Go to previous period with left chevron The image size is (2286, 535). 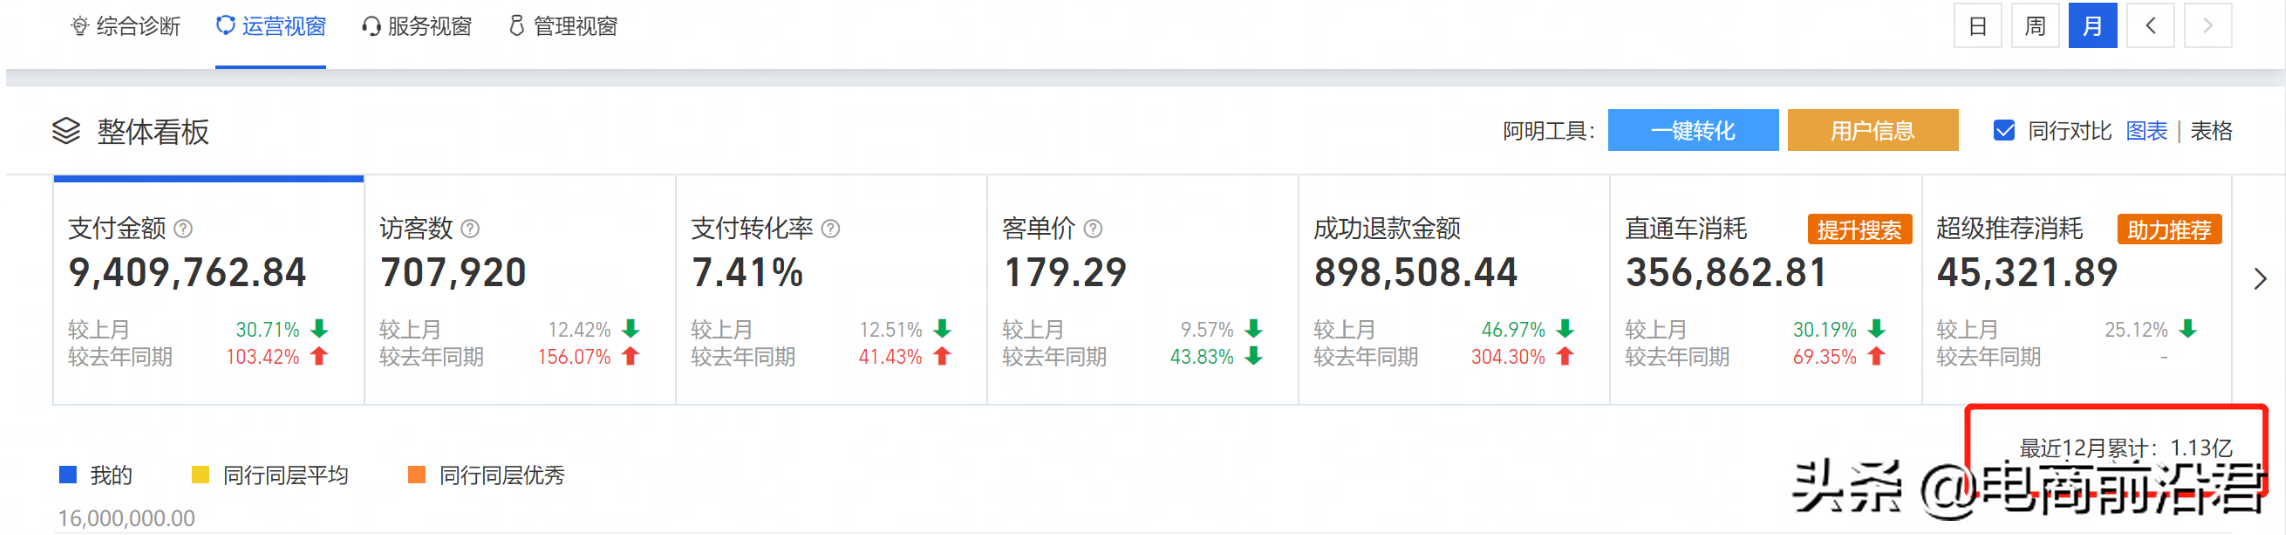(x=2150, y=26)
